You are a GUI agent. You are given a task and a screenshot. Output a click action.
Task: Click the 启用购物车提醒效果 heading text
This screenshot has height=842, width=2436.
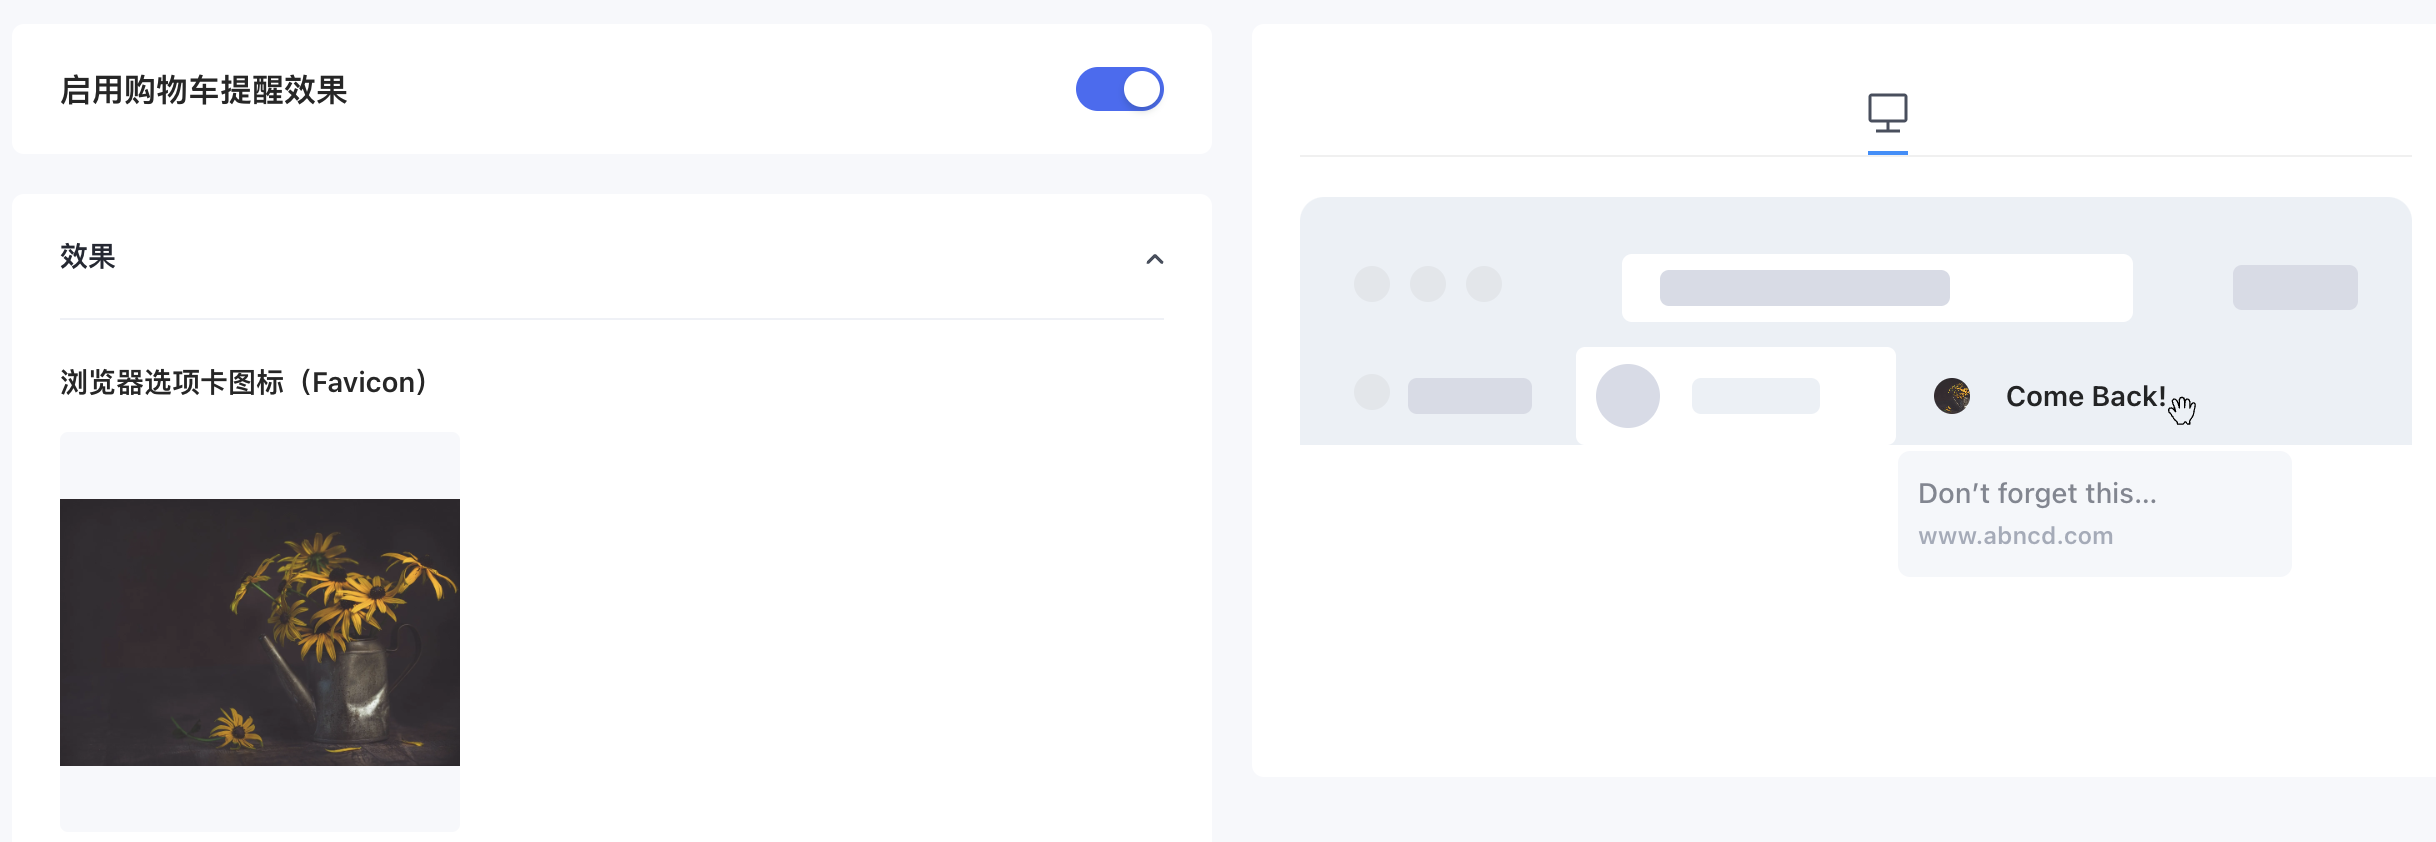click(204, 90)
